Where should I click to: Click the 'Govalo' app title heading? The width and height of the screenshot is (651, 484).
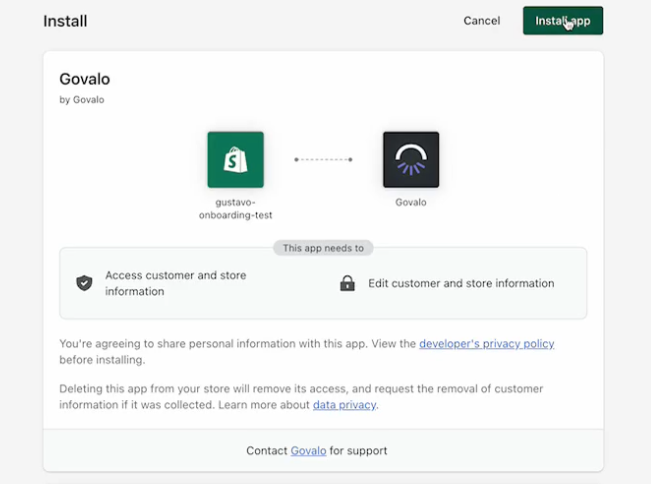(85, 79)
